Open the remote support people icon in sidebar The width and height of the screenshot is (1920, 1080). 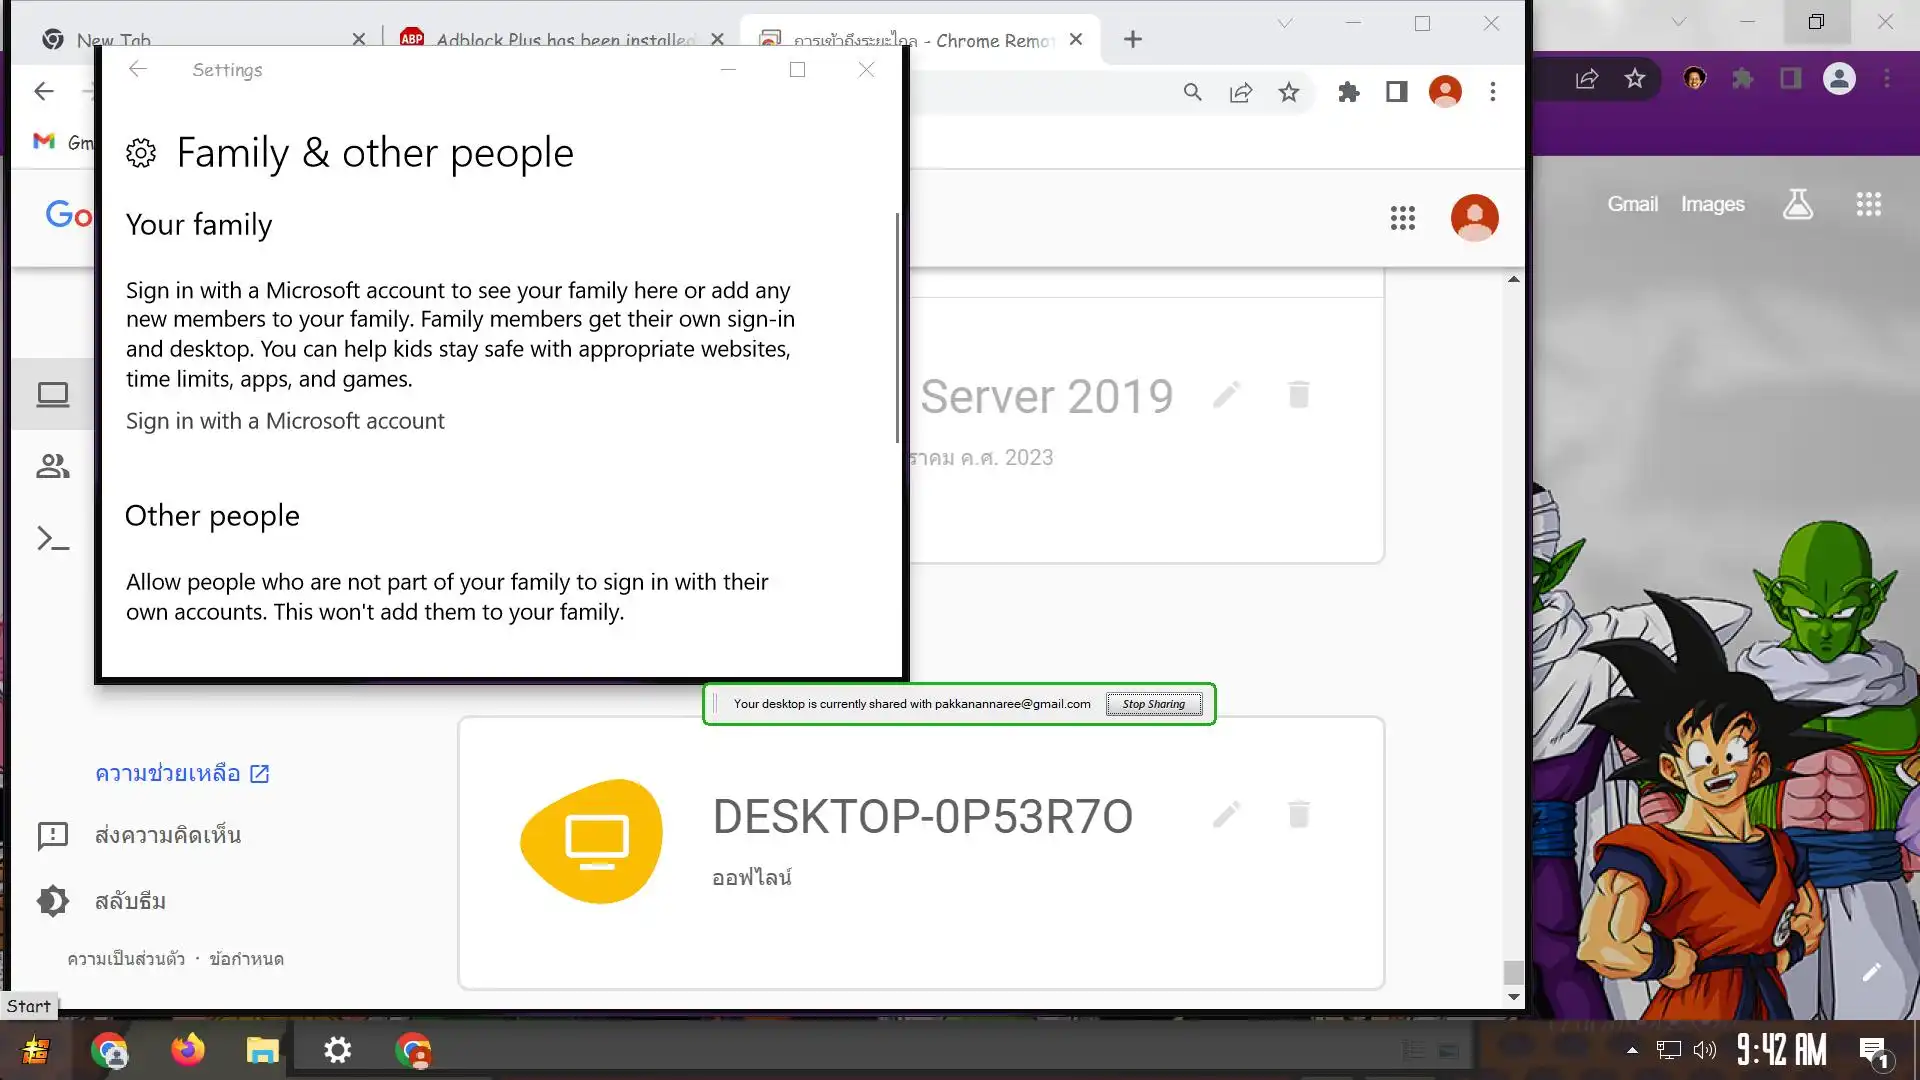click(x=52, y=467)
